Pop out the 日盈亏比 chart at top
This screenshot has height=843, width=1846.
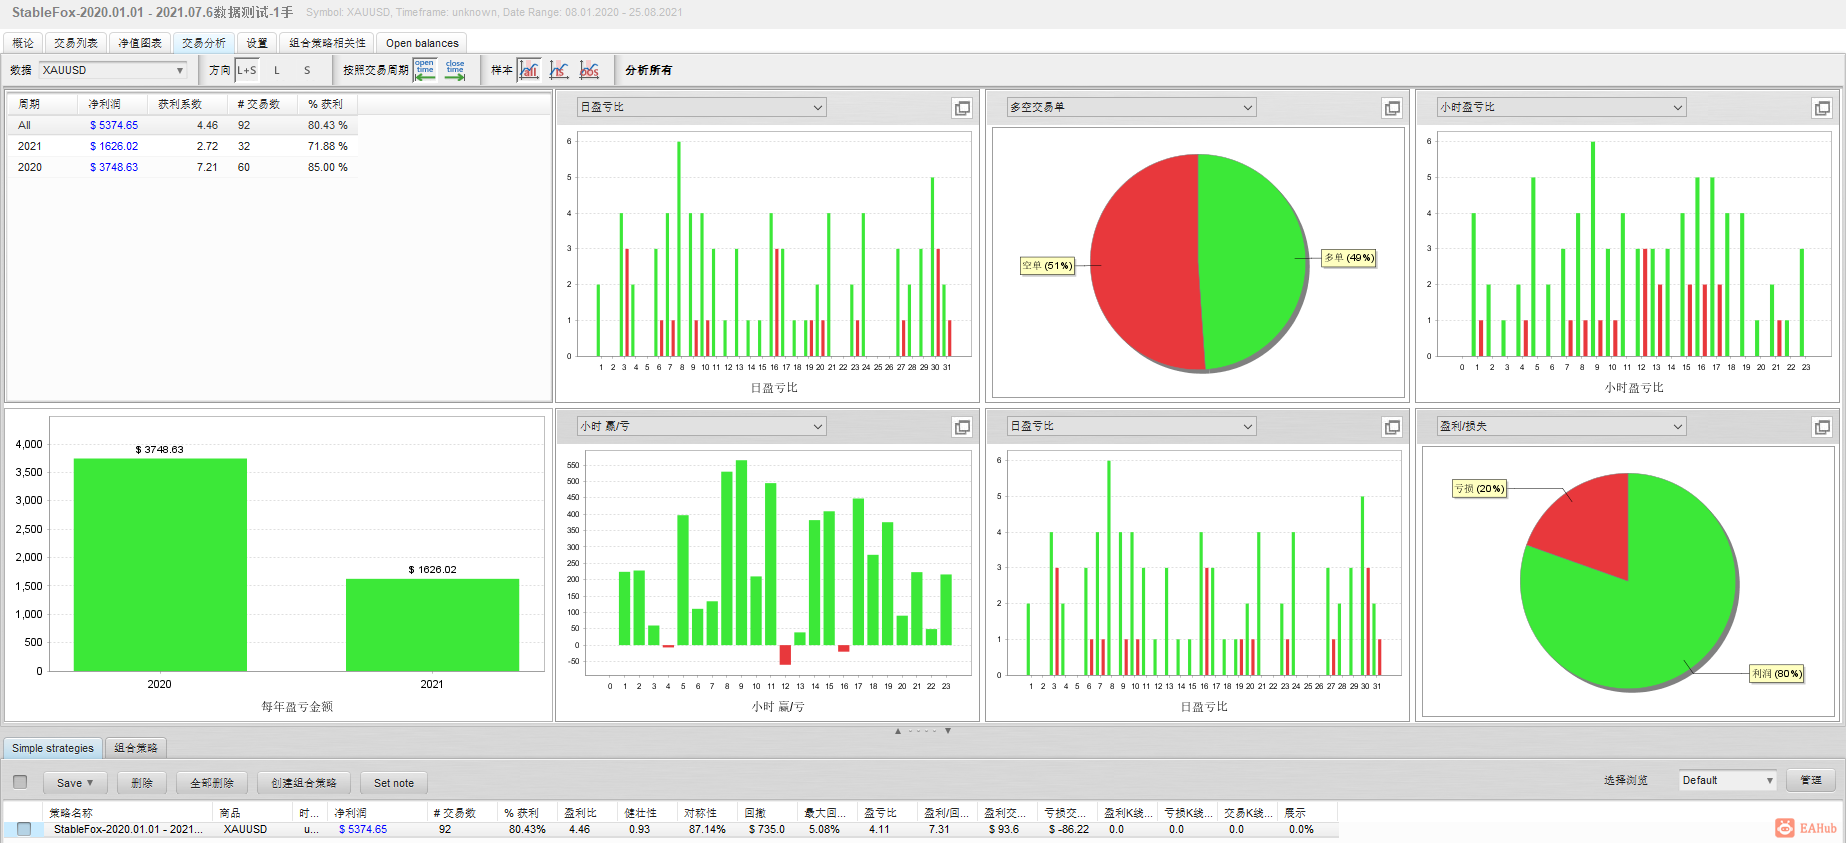click(962, 108)
